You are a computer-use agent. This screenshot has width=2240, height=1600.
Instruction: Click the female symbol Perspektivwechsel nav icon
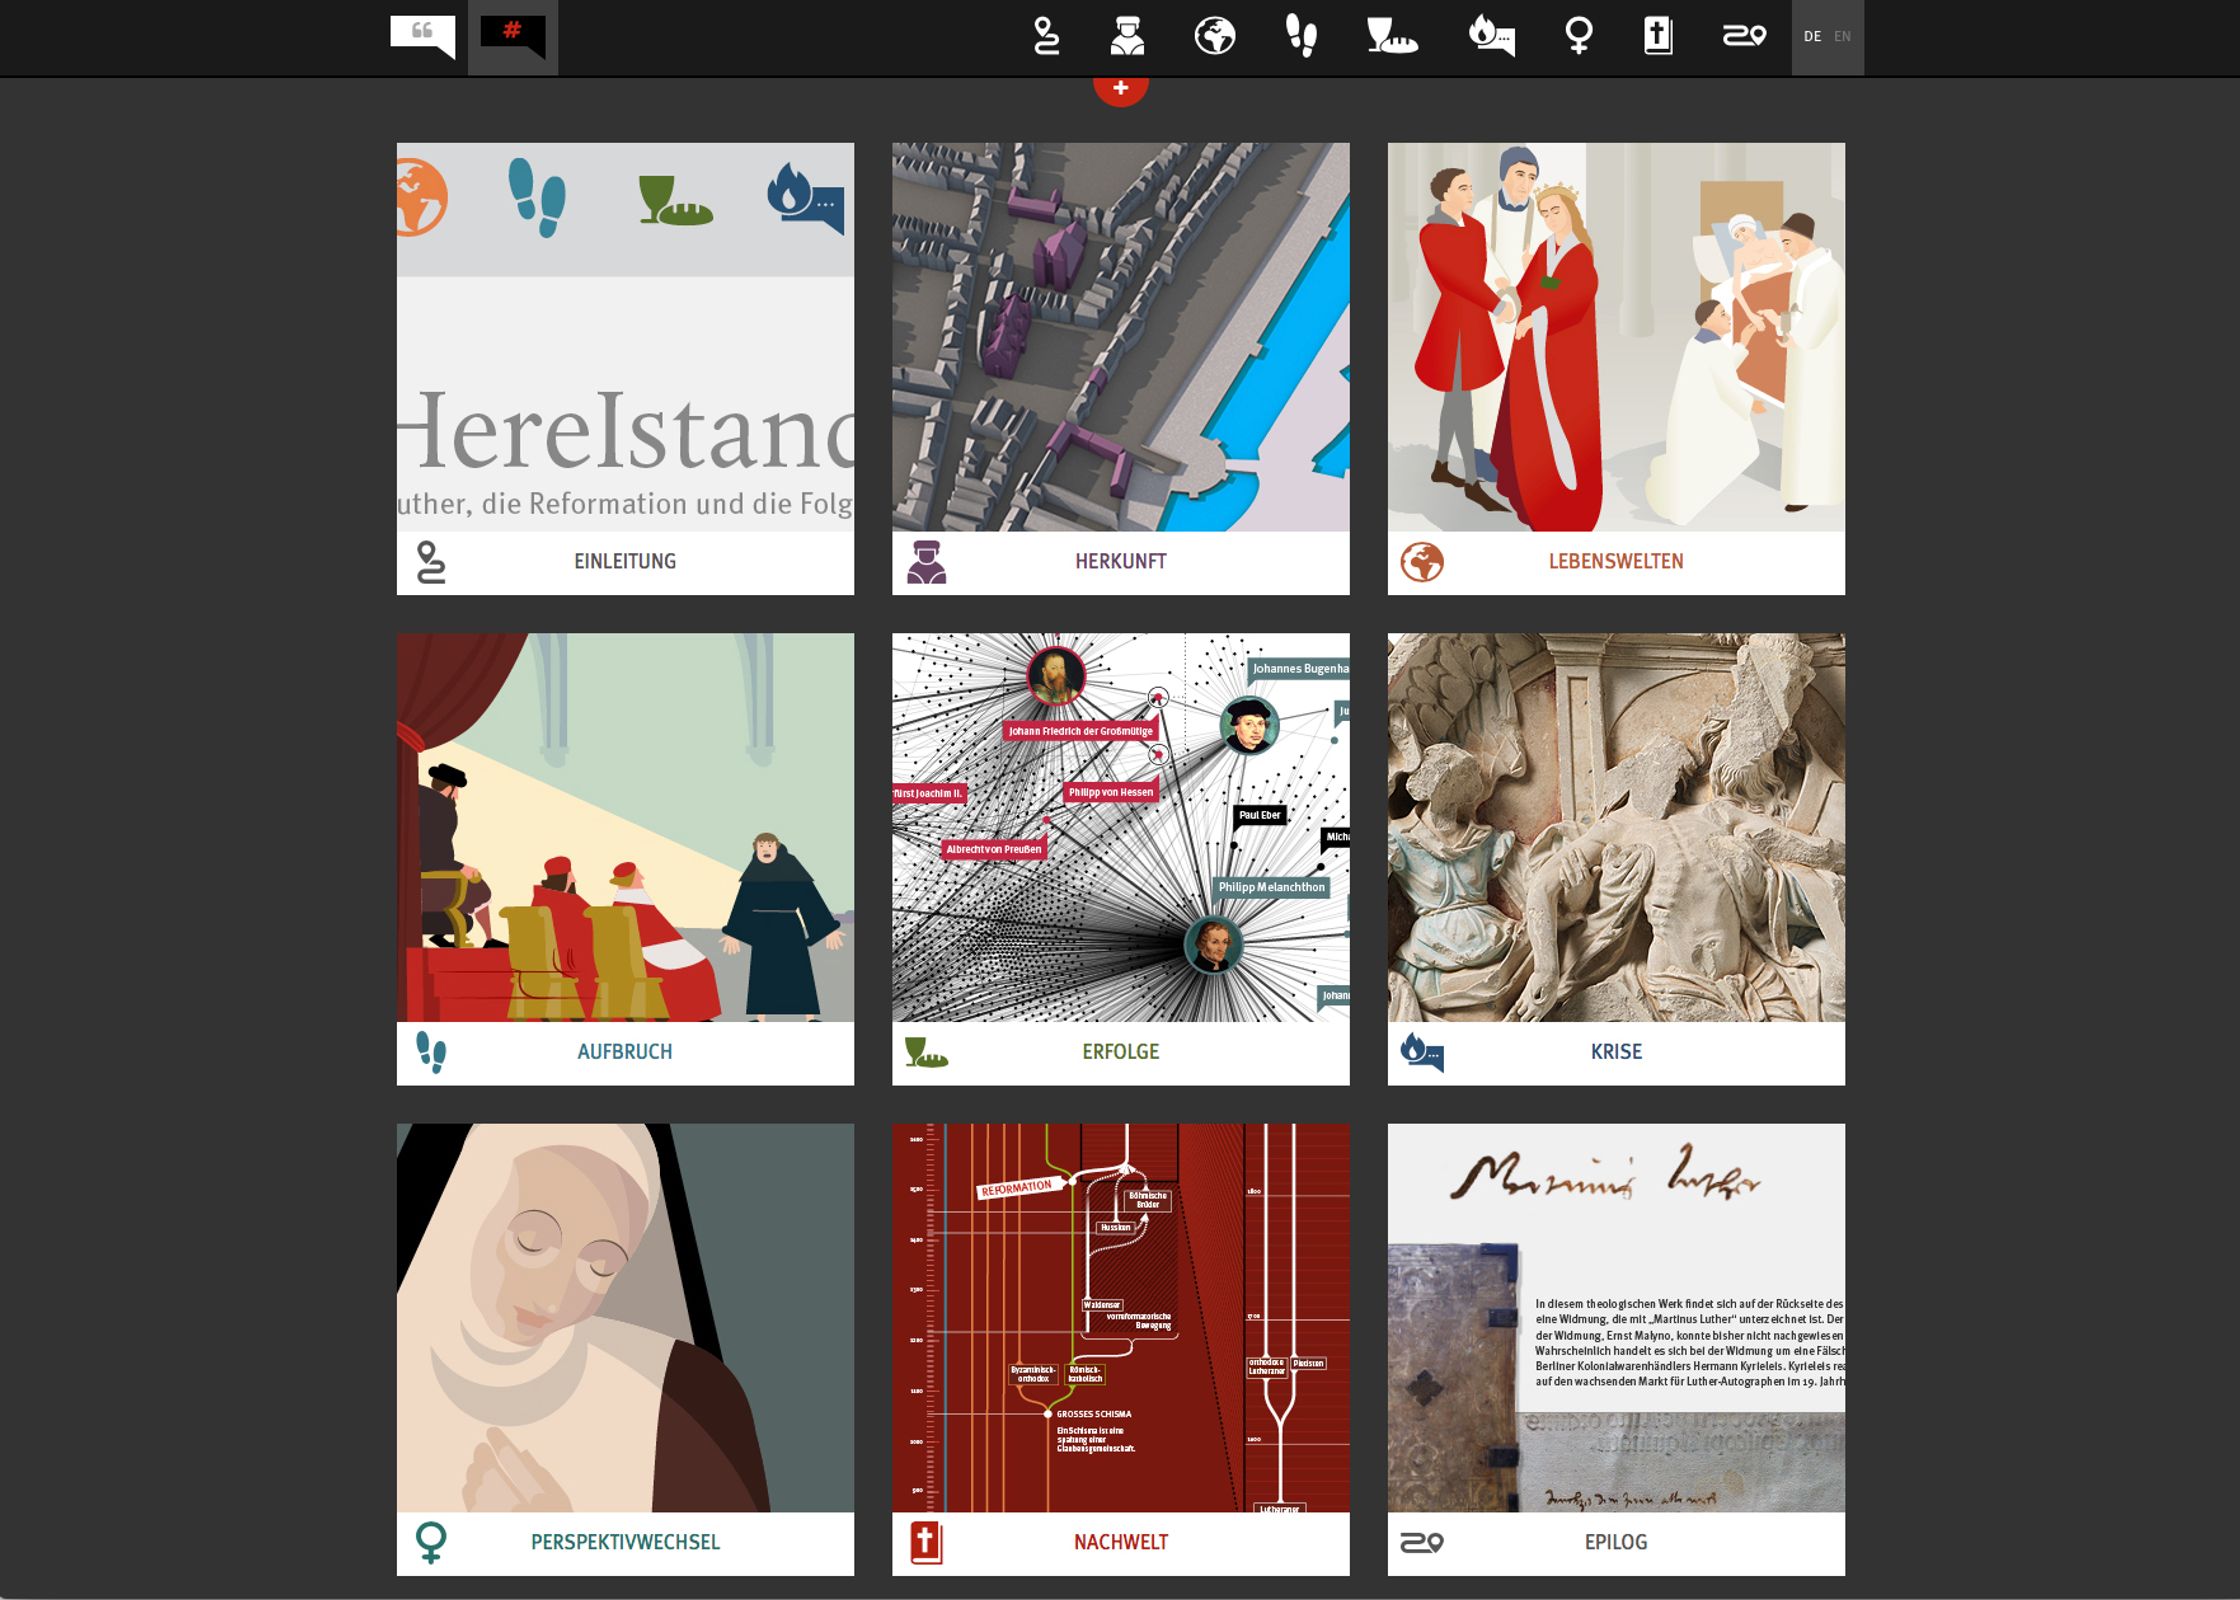1578,36
